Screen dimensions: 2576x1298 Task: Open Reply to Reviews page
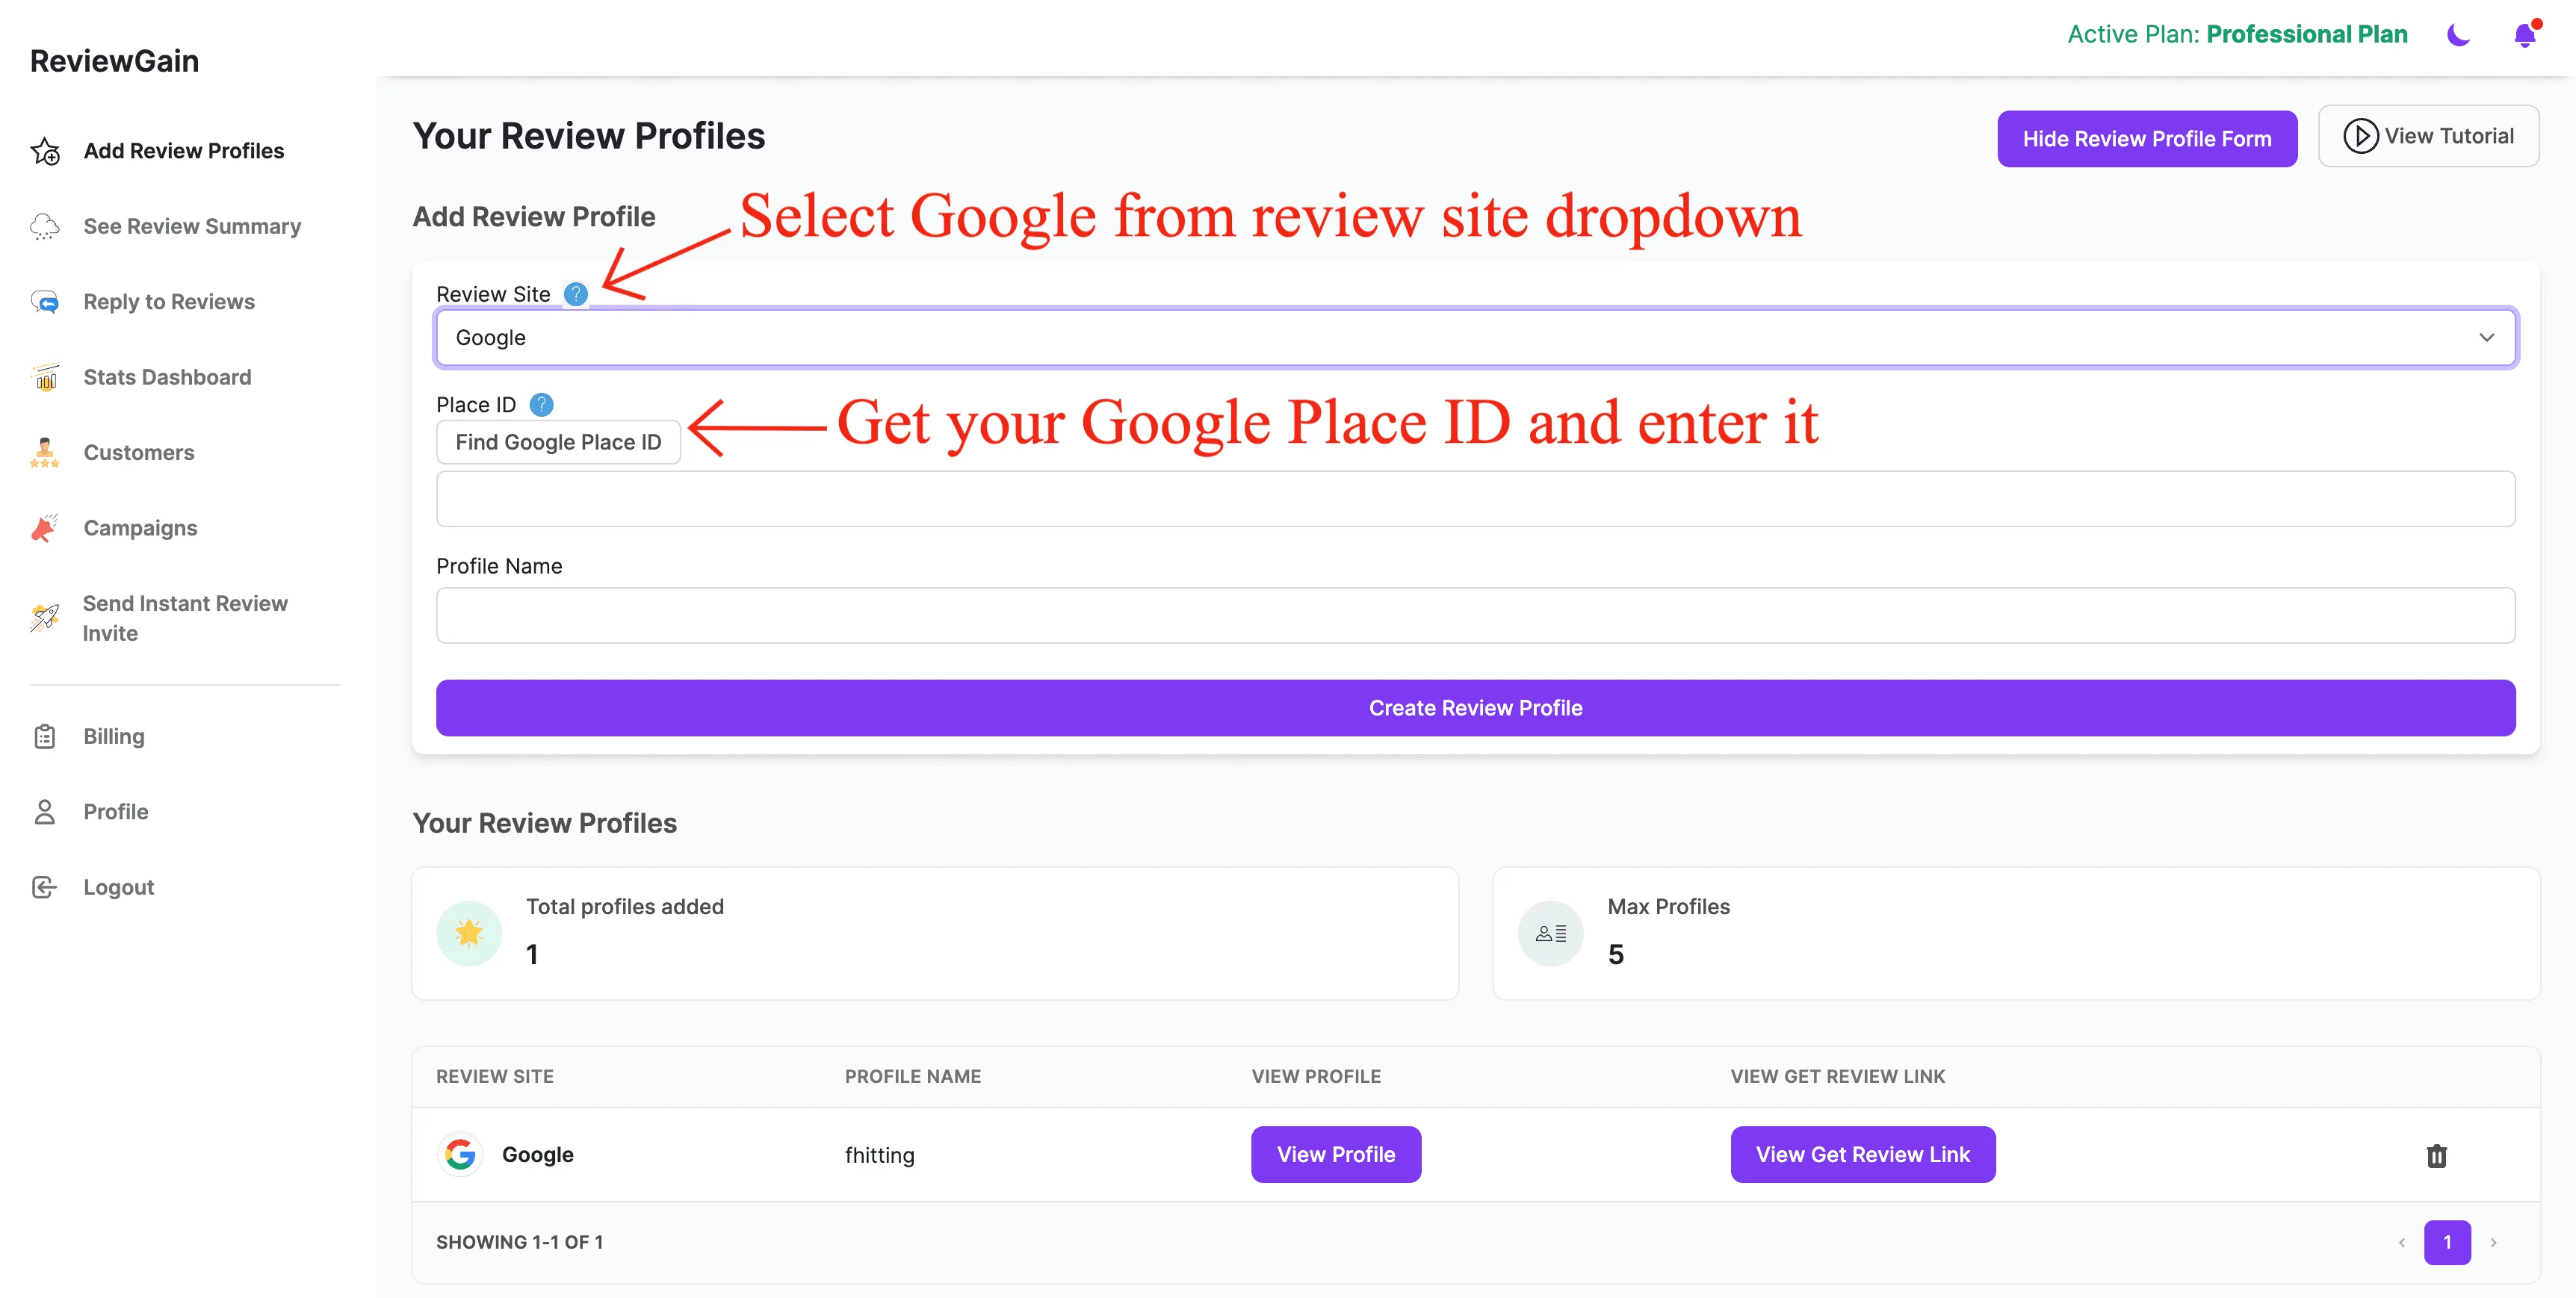169,302
